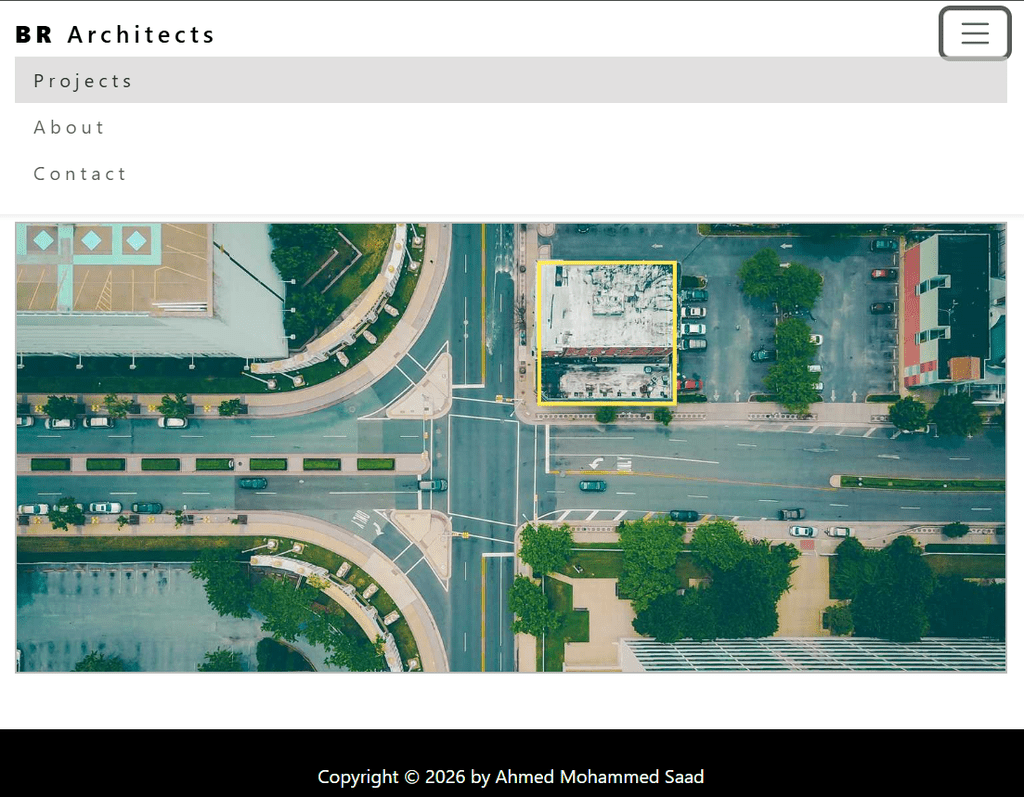Image resolution: width=1024 pixels, height=797 pixels.
Task: Go to the About section
Action: 511,127
